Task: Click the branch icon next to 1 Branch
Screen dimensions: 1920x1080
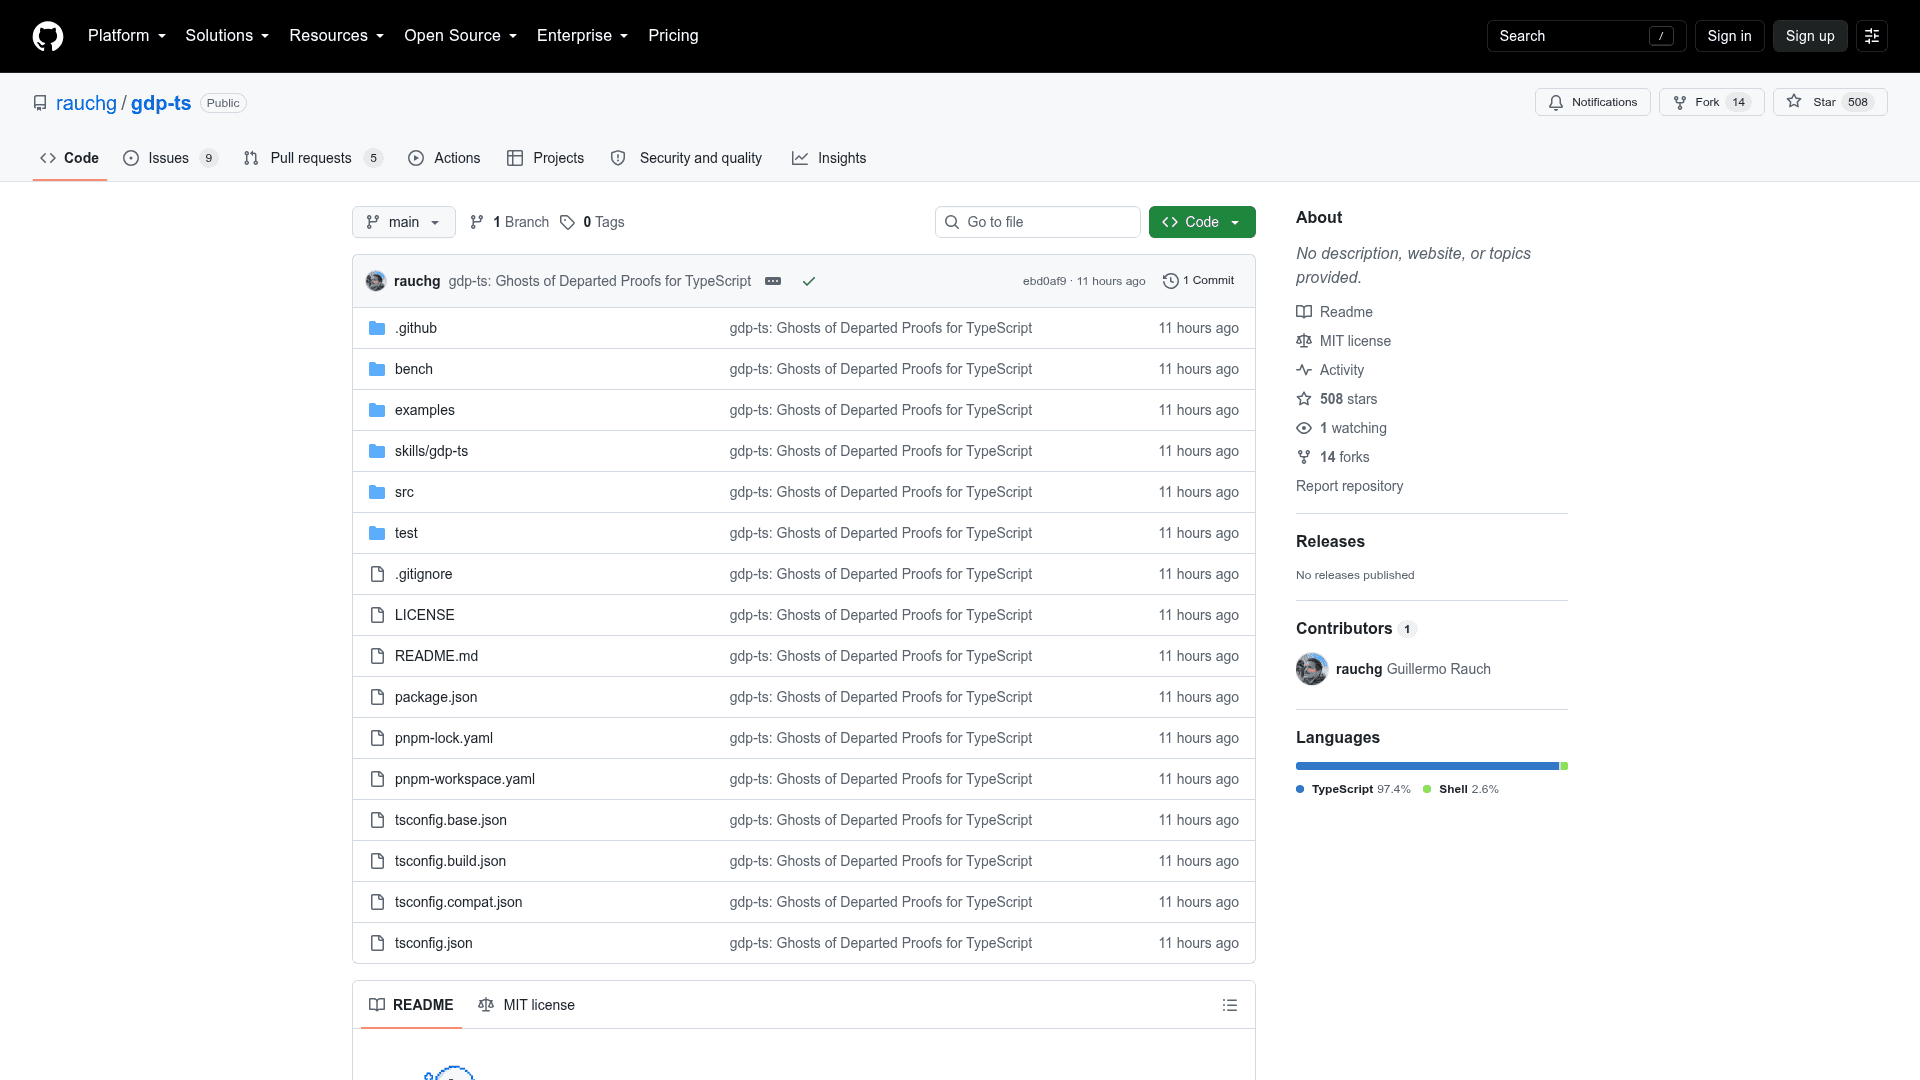Action: point(477,222)
